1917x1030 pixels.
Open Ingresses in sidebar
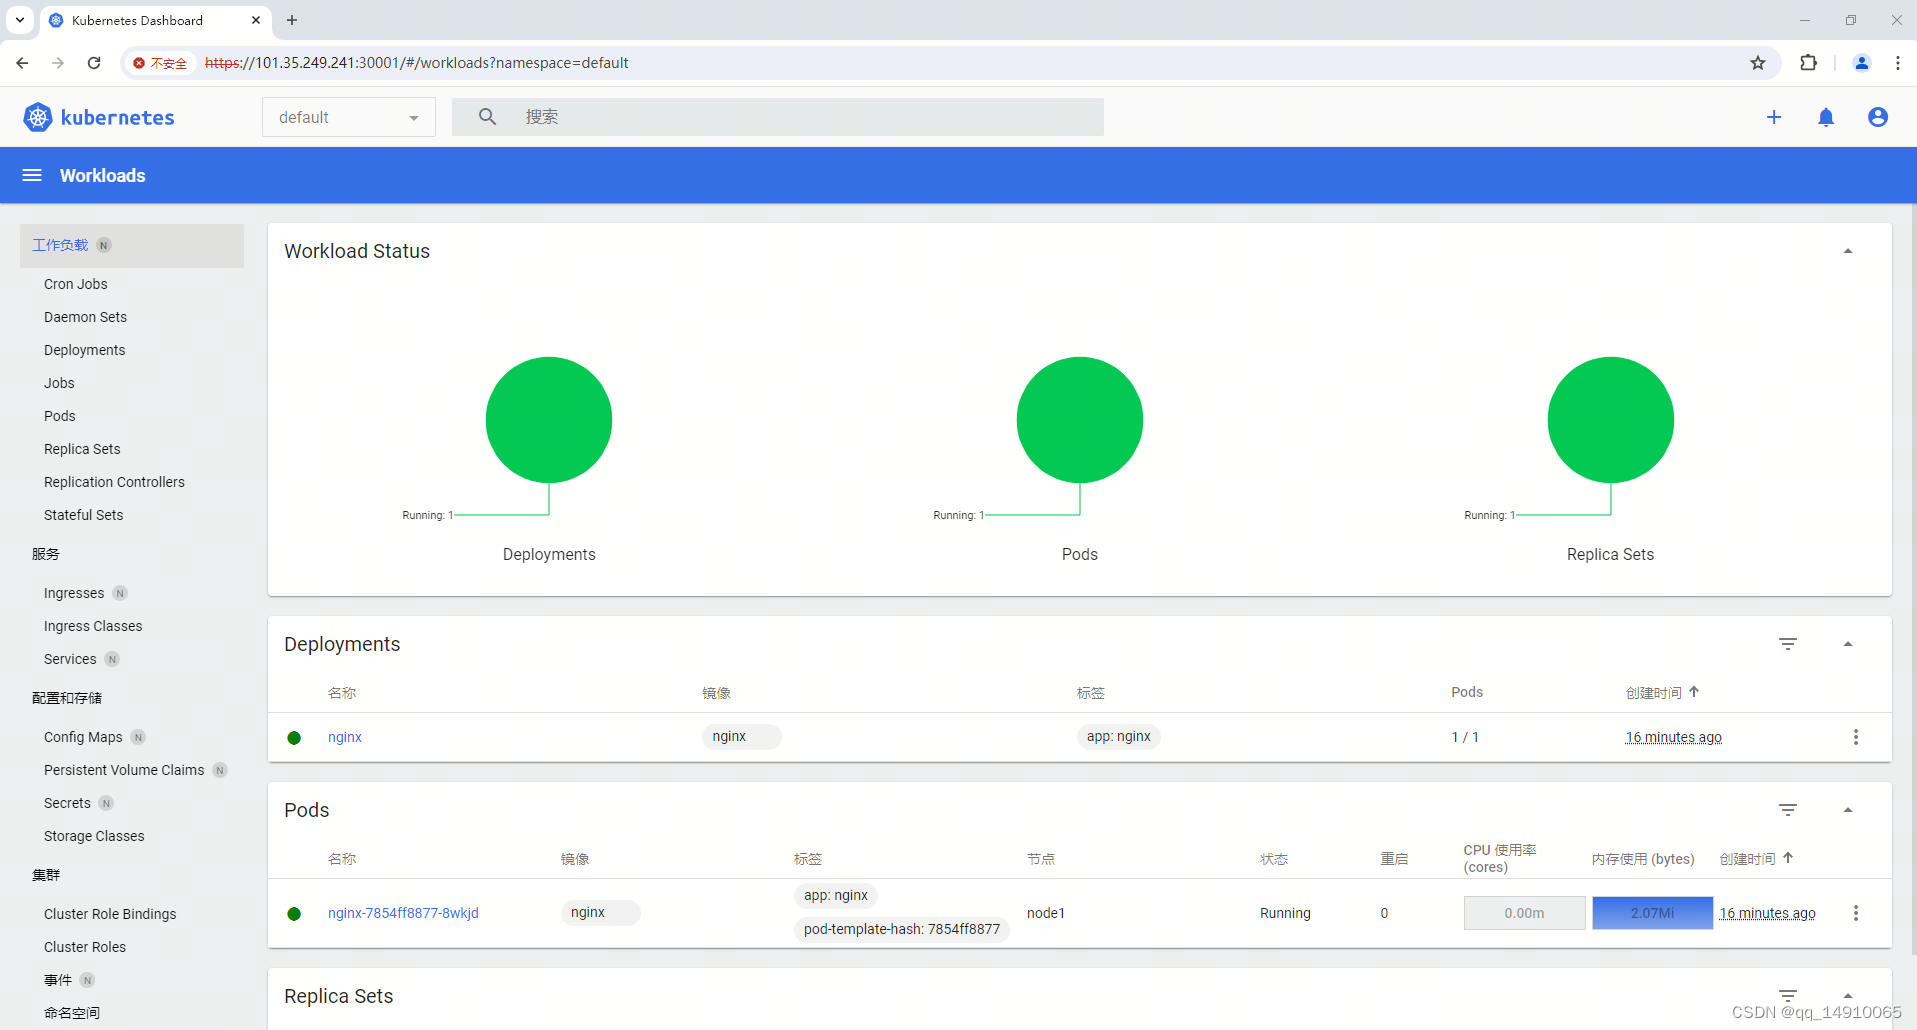pos(74,593)
